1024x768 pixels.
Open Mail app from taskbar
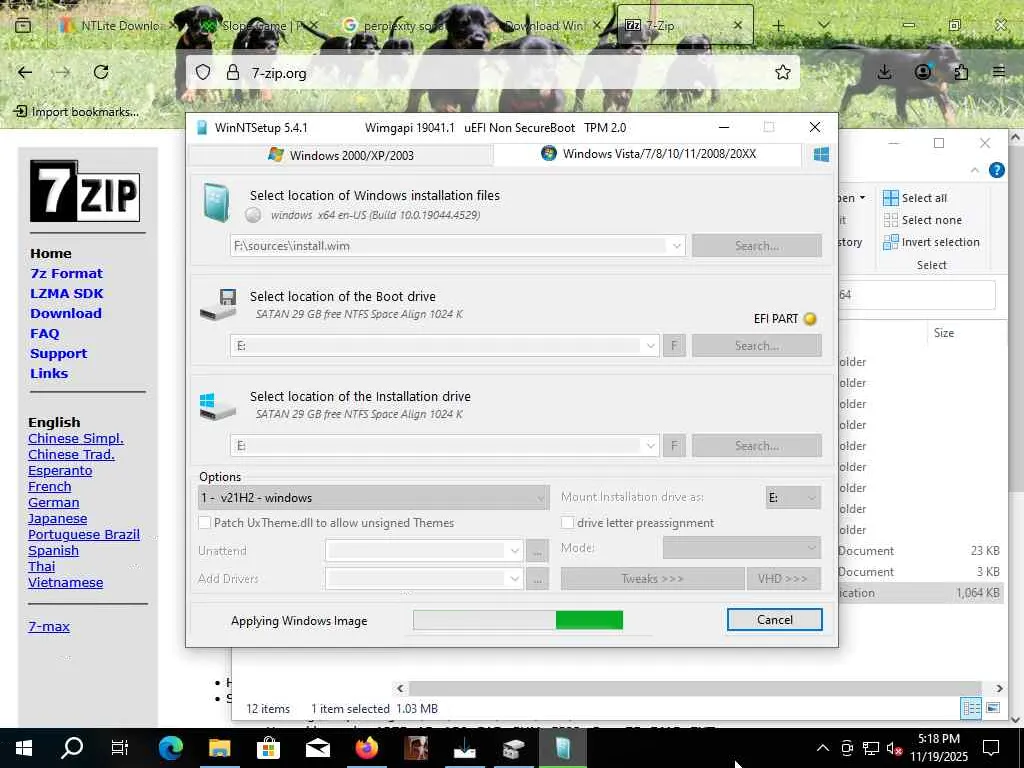coord(317,748)
